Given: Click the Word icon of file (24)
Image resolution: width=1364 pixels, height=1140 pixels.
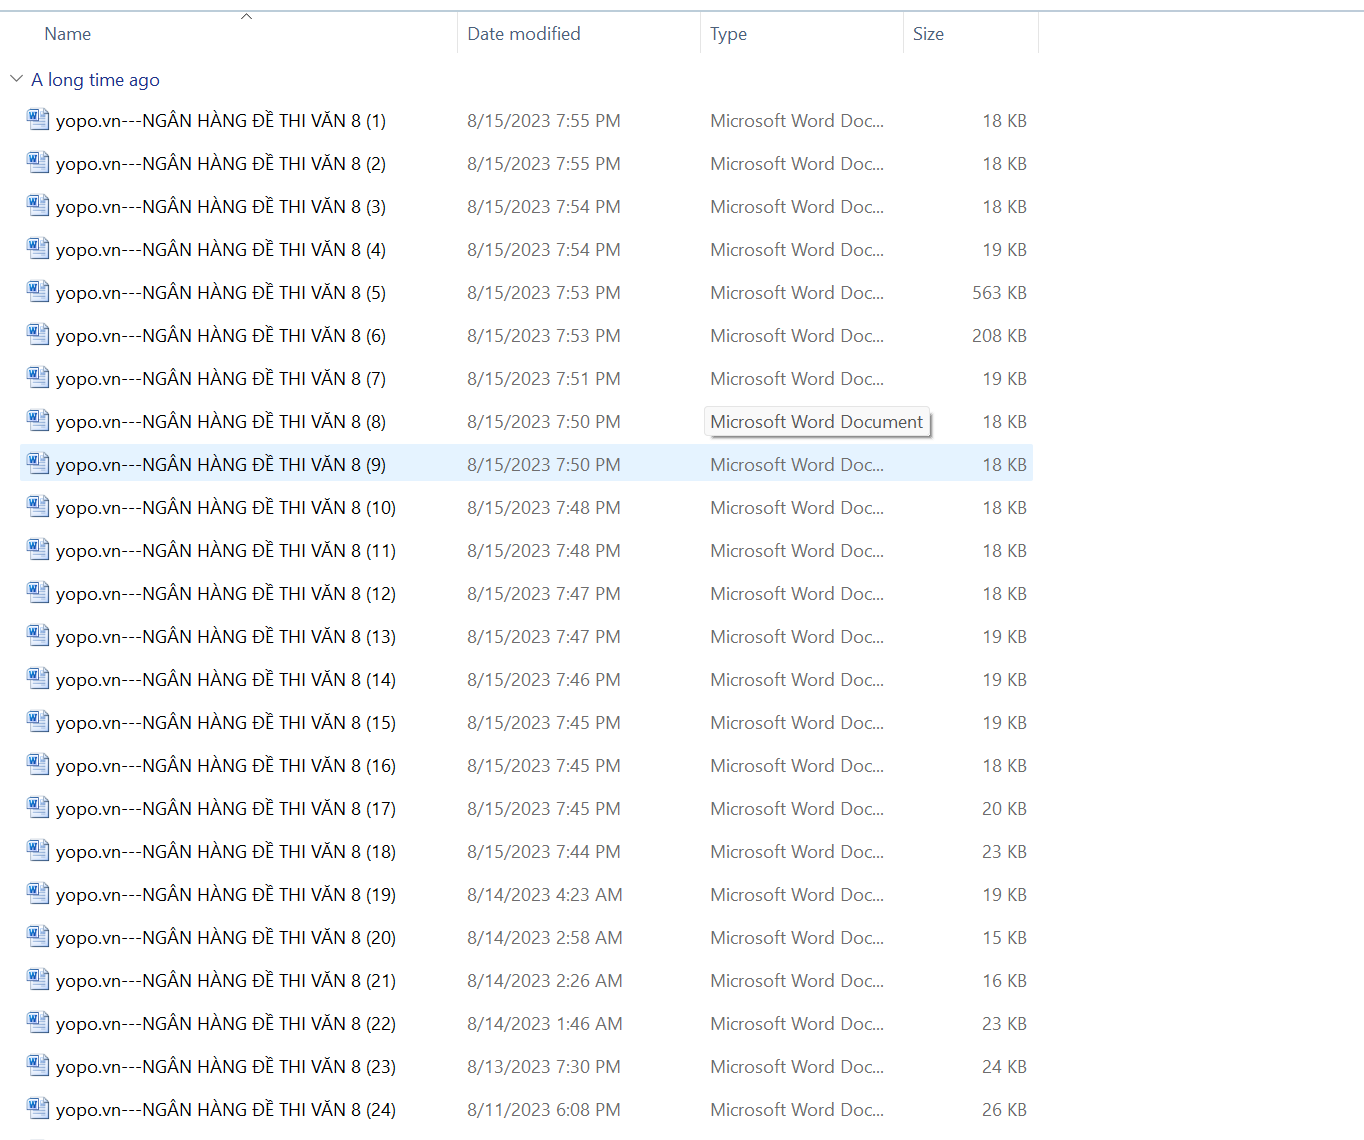Looking at the screenshot, I should pos(38,1109).
